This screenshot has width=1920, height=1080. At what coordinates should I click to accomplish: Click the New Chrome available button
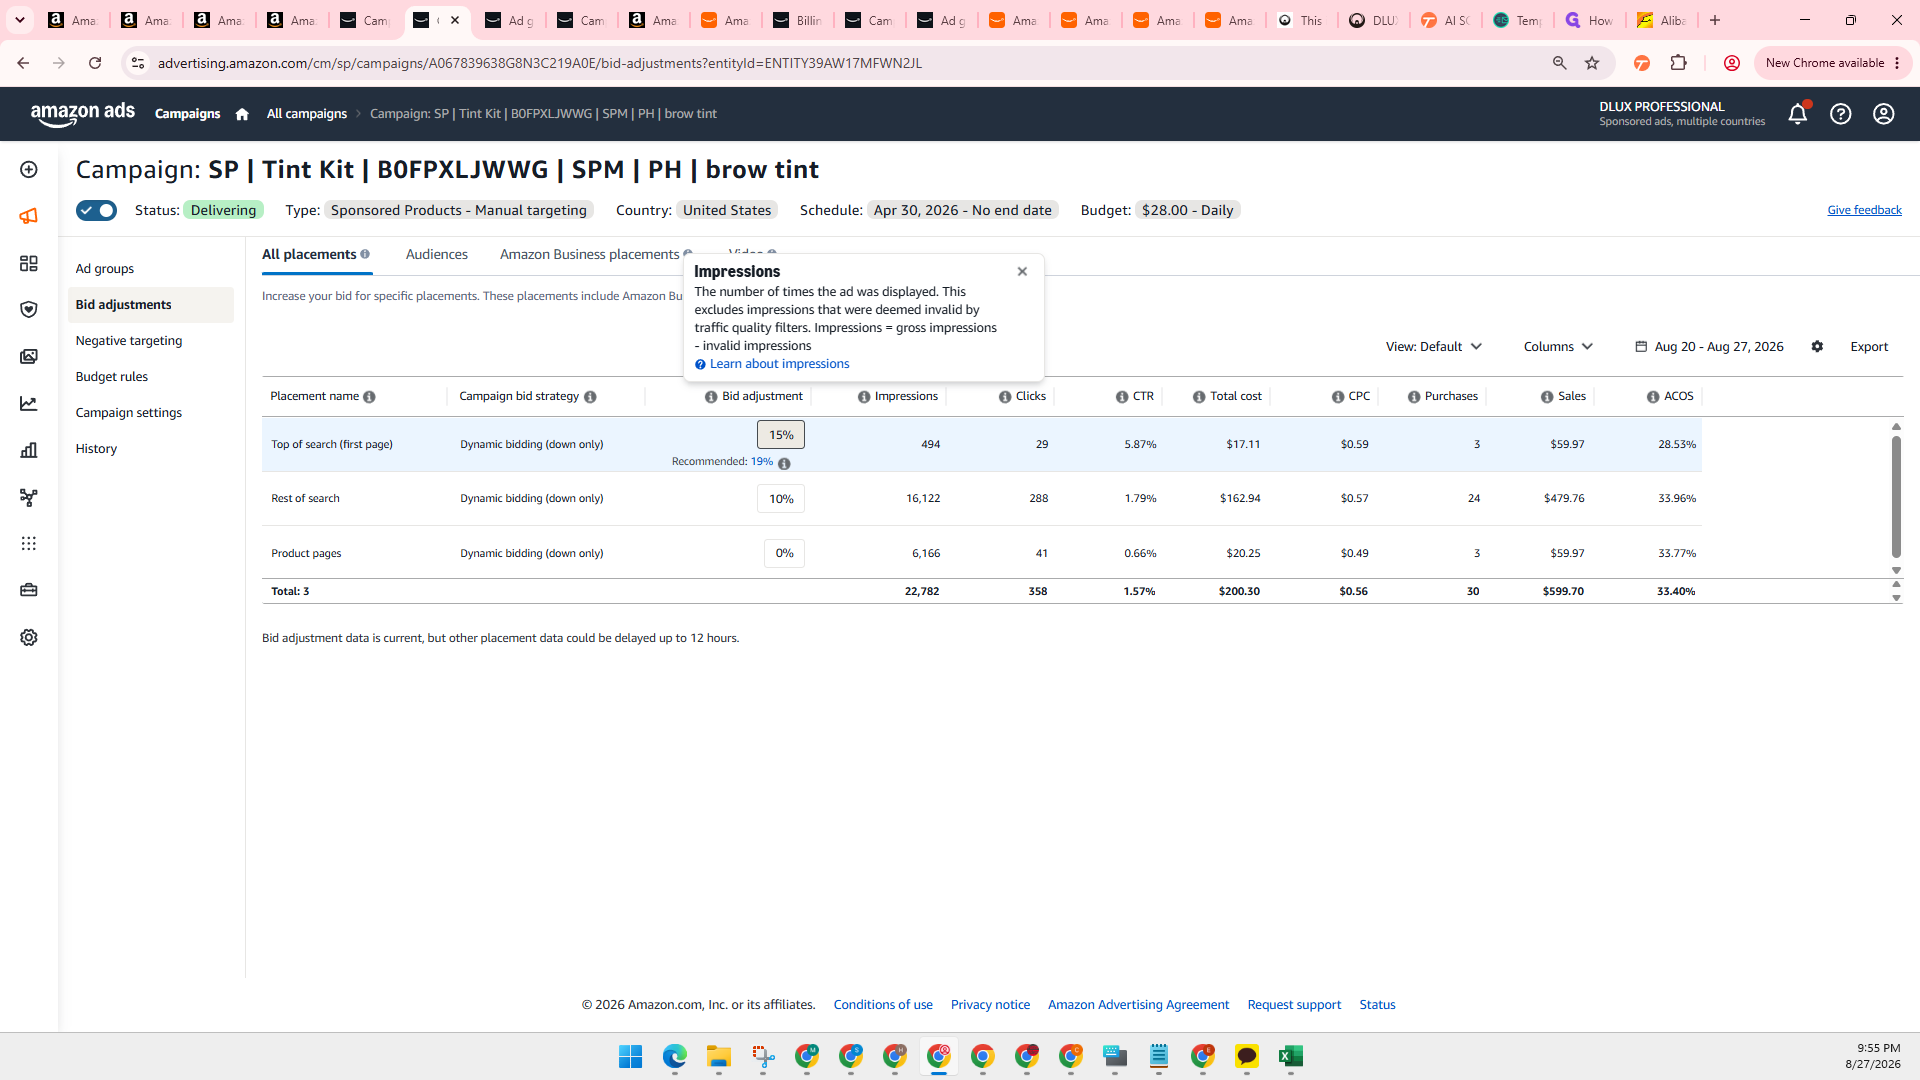click(x=1832, y=63)
